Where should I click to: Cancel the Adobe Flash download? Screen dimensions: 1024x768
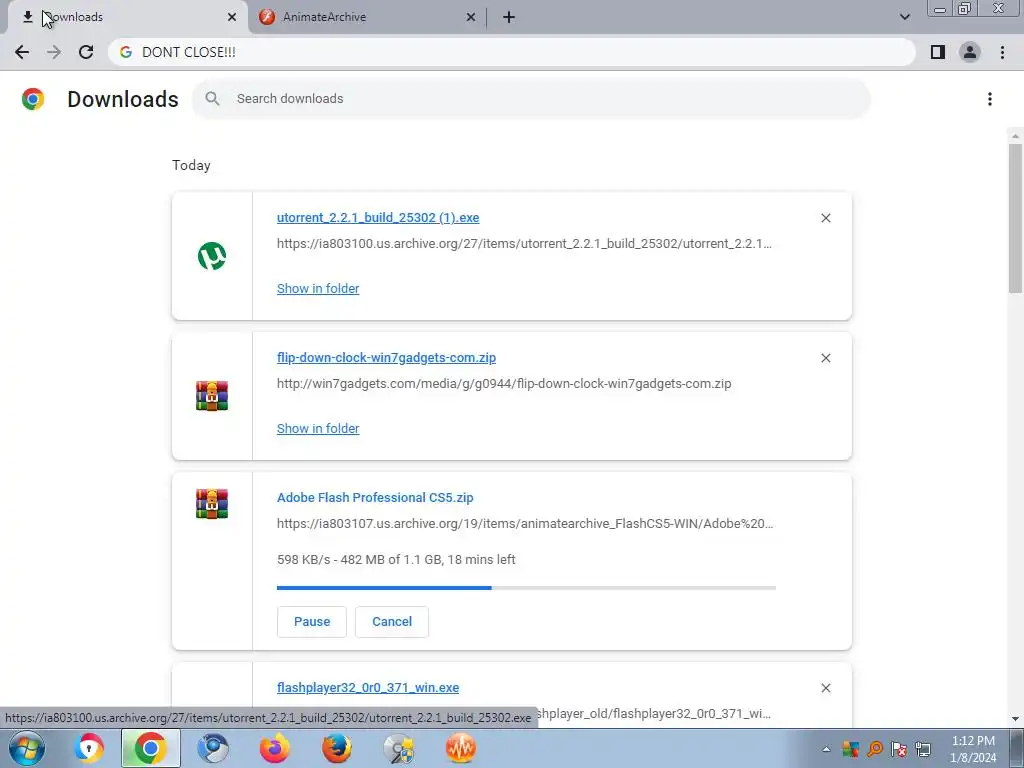click(x=392, y=622)
